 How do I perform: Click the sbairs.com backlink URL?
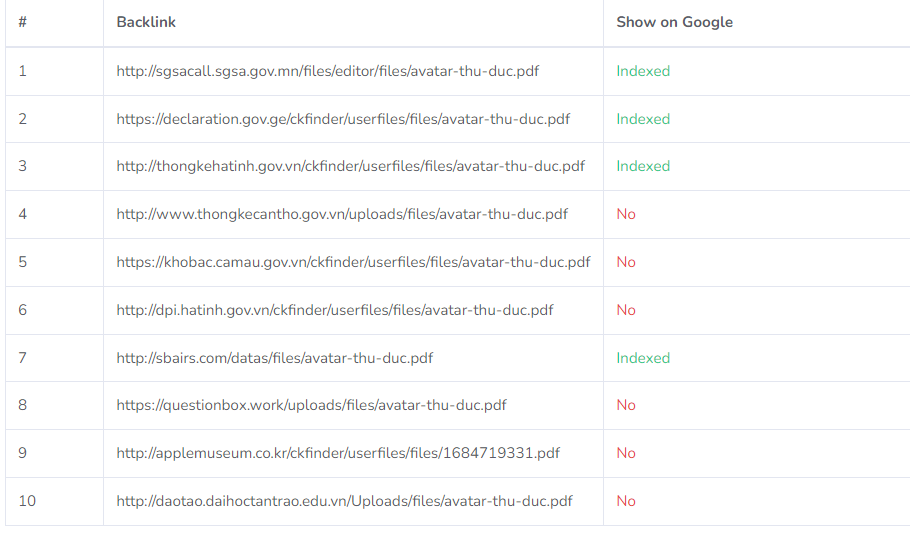tap(275, 358)
